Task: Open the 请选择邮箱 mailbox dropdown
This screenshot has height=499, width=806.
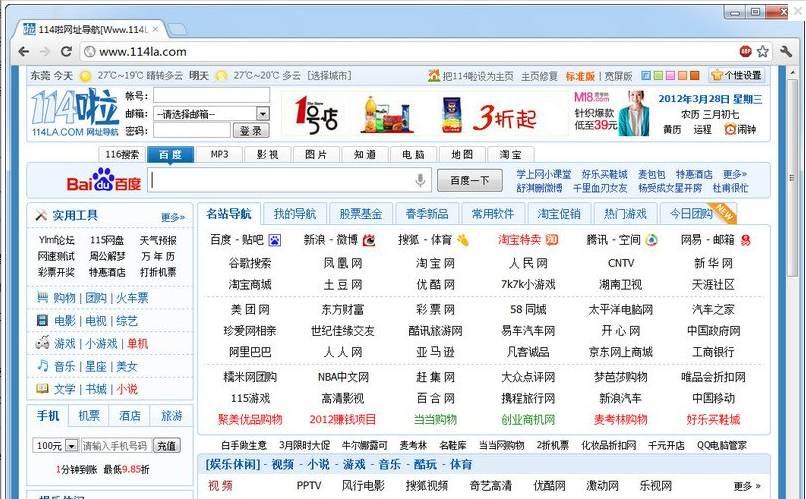Action: pos(211,114)
